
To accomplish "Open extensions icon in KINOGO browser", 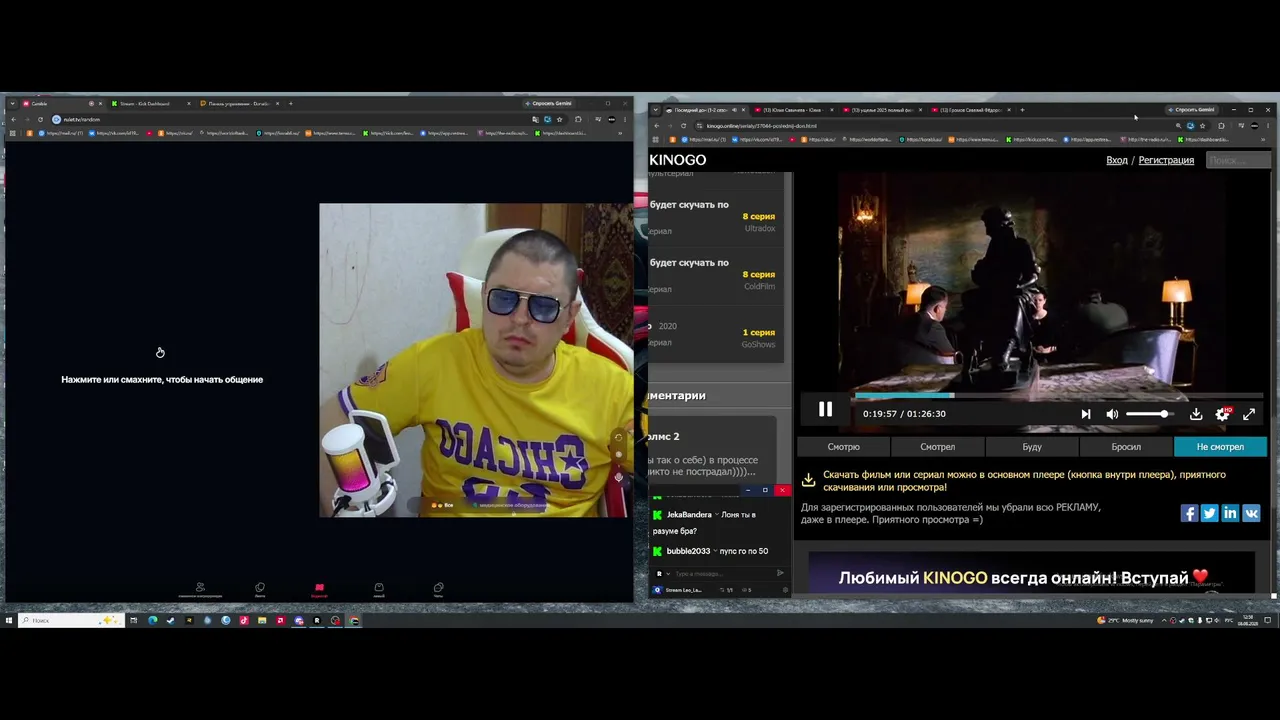I will coord(1221,126).
